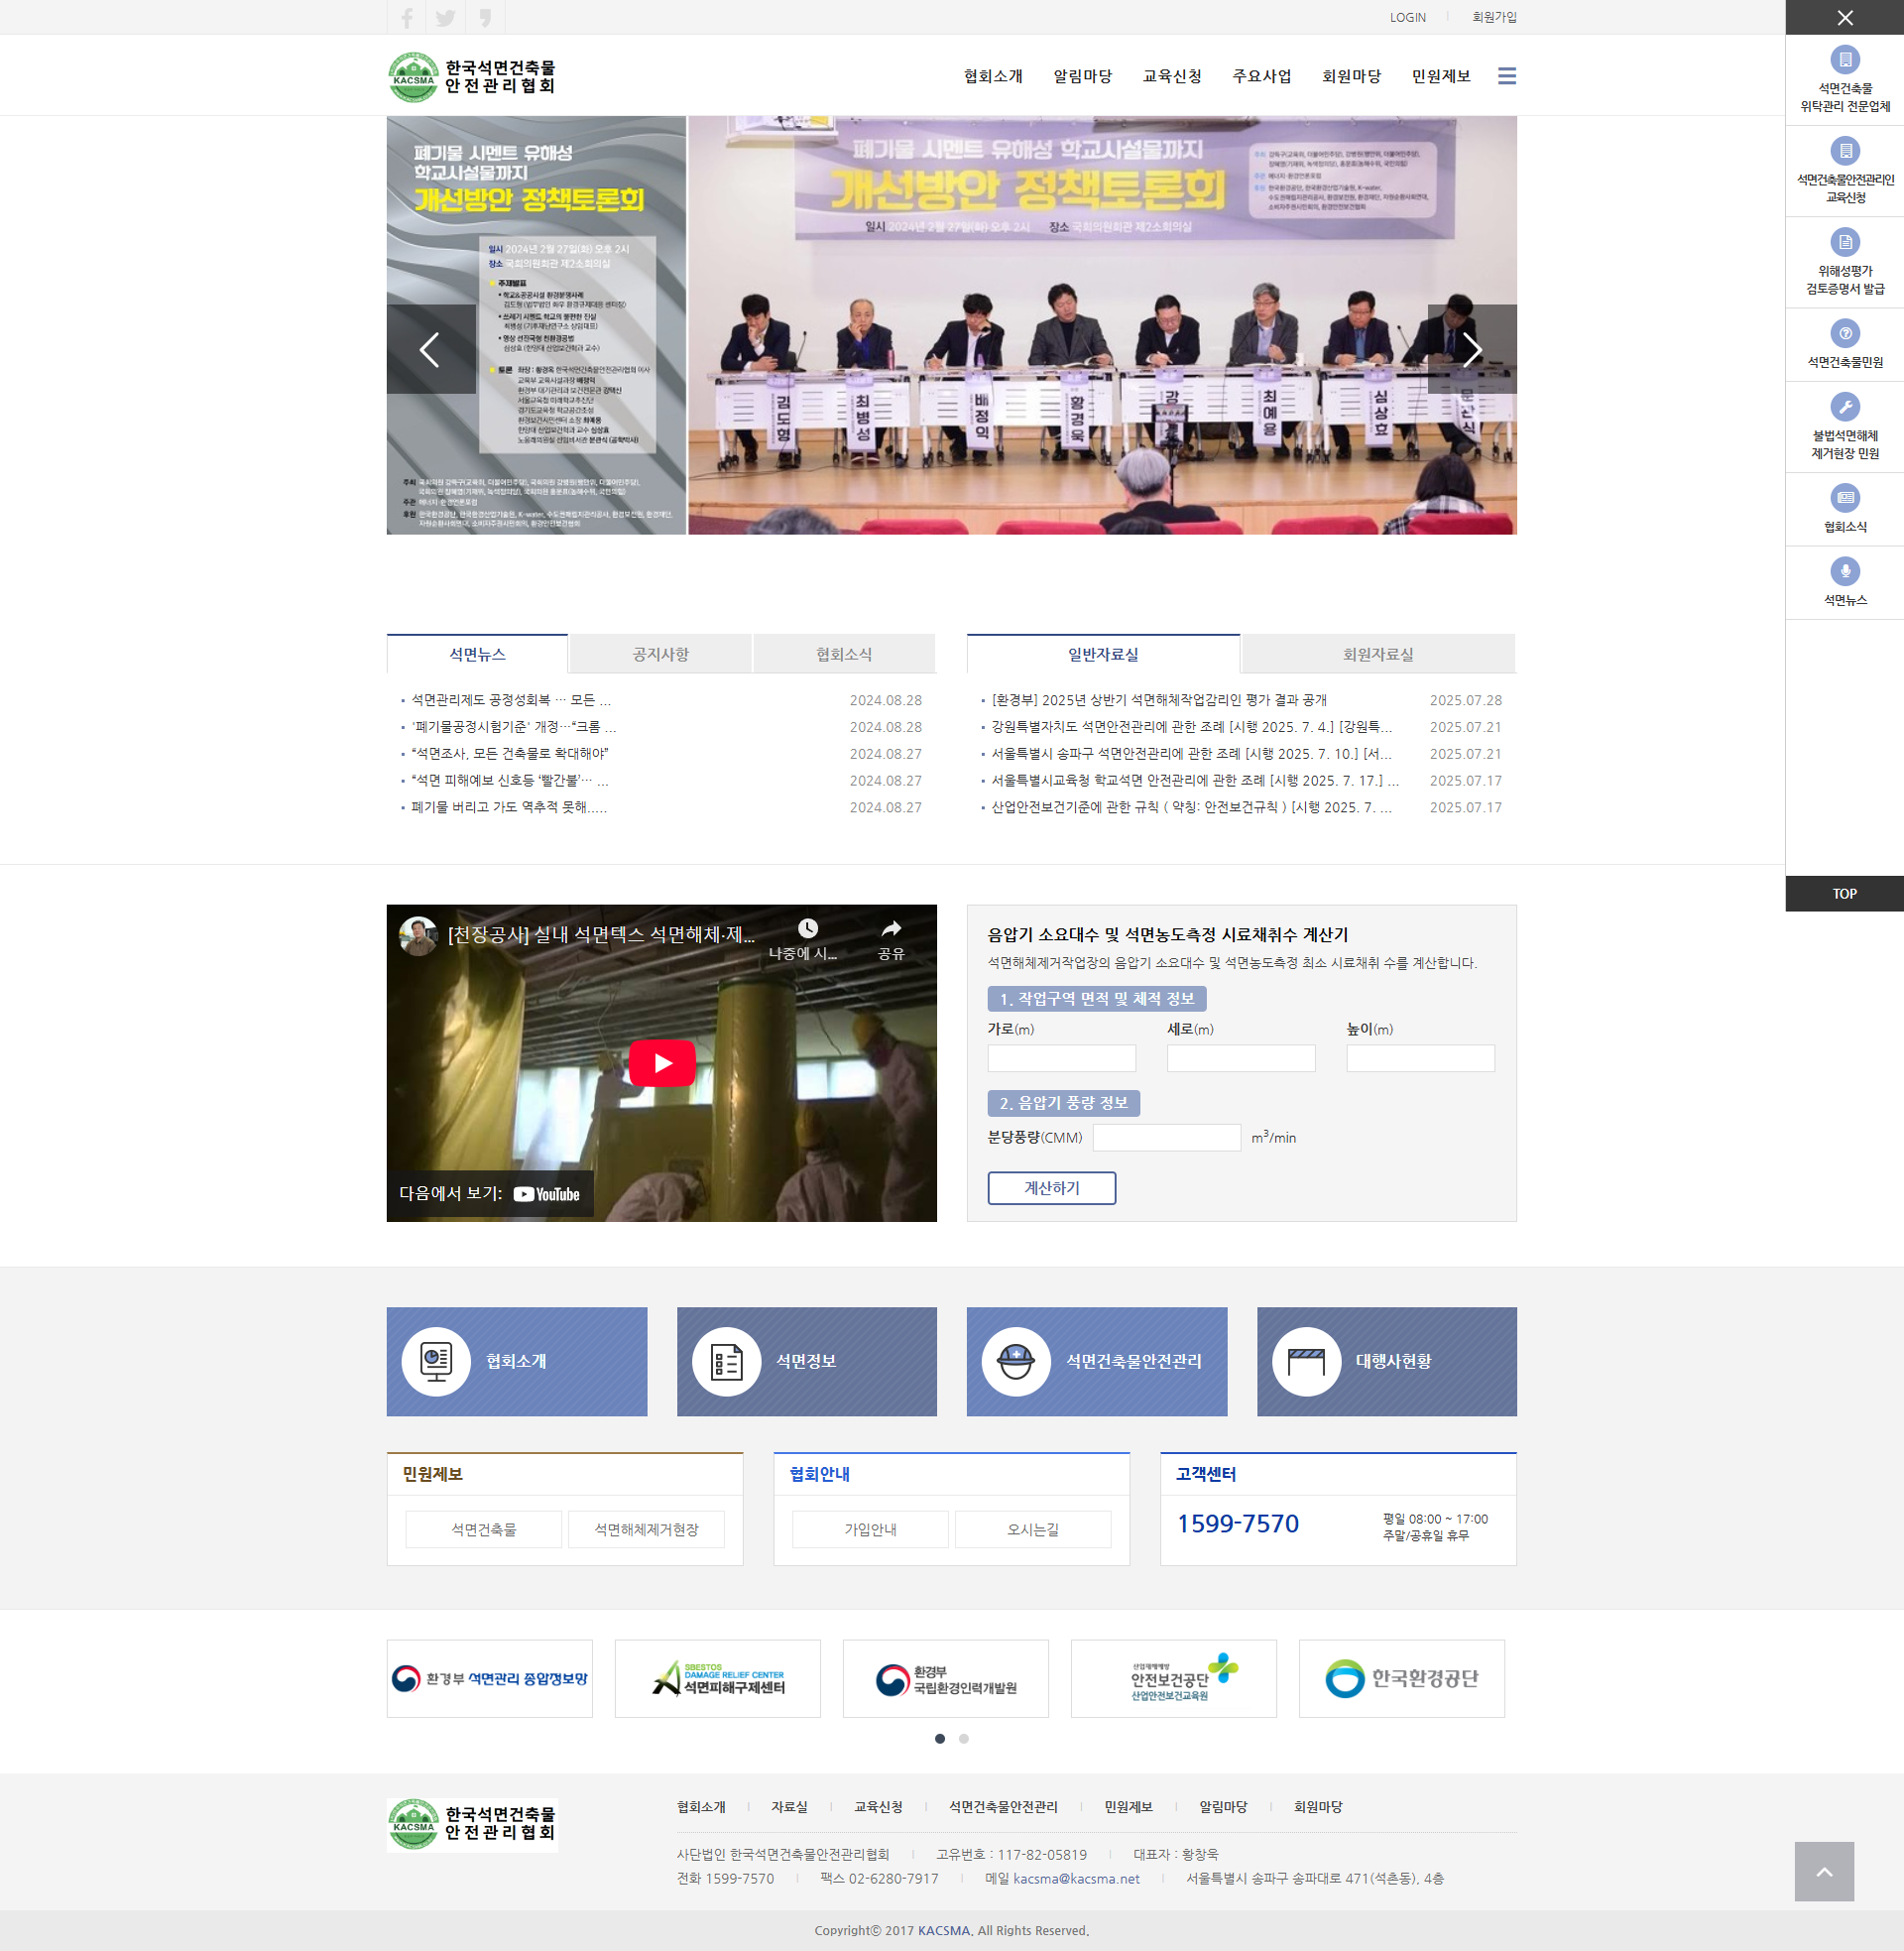The height and width of the screenshot is (1951, 1904).
Task: Open 강원특별자치도 석면안전관리에 관한 조례 item
Action: pos(1191,727)
